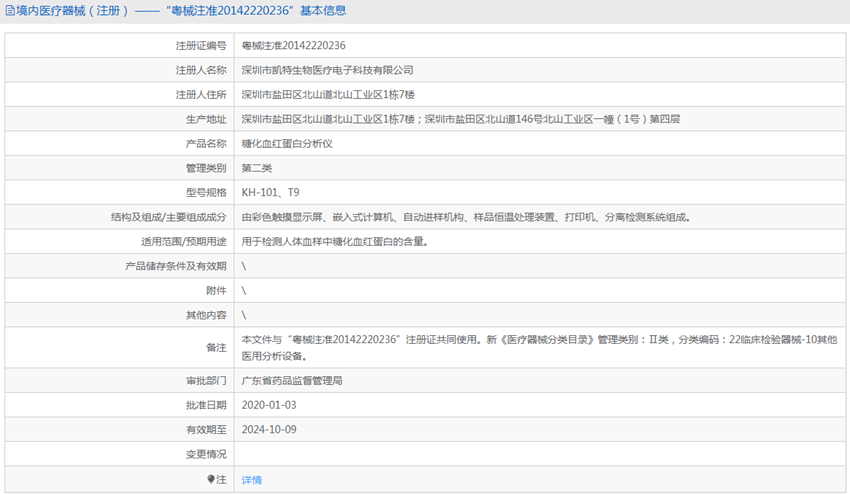Select the value 广东省药品监督管理局

(292, 381)
